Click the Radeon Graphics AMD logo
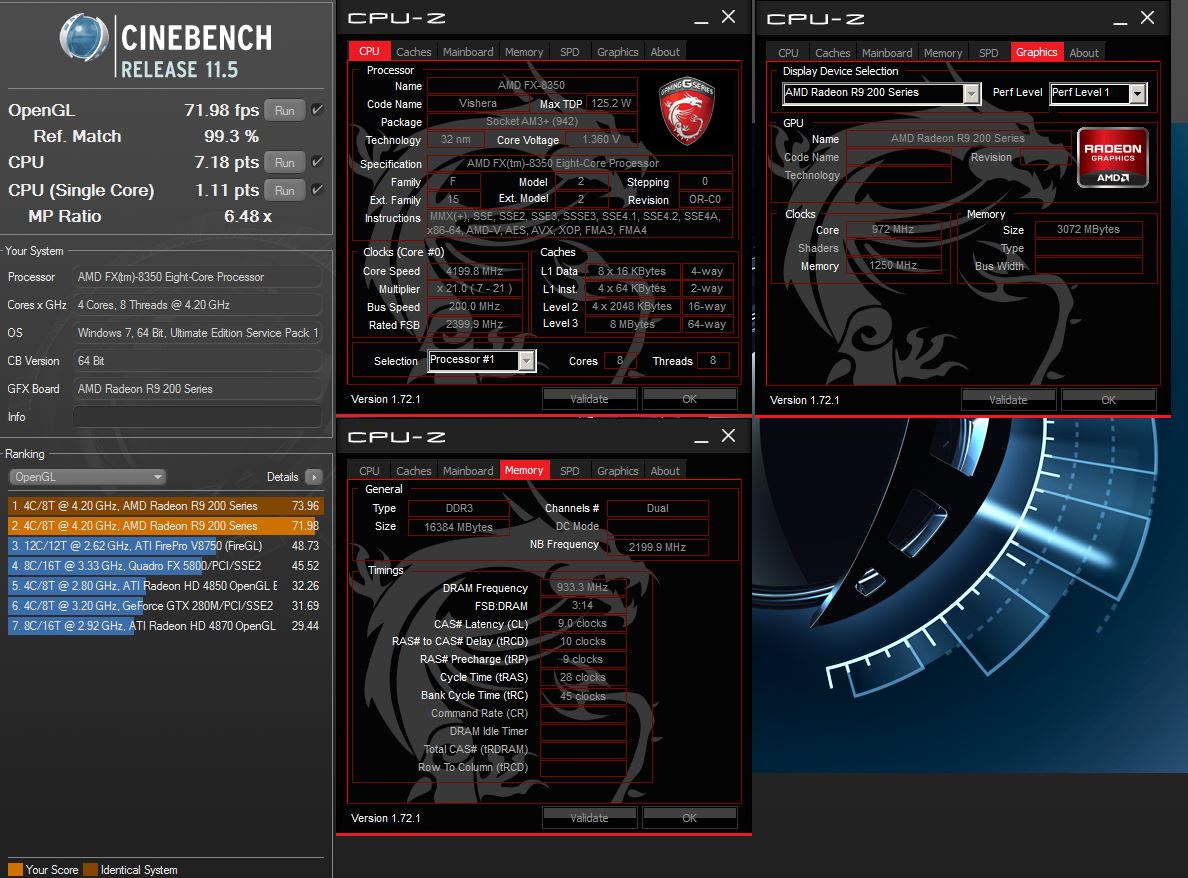1188x878 pixels. tap(1112, 158)
